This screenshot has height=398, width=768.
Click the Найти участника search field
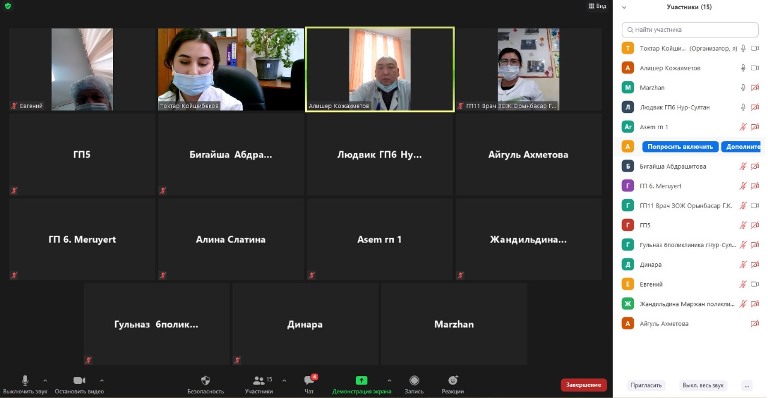click(x=690, y=30)
